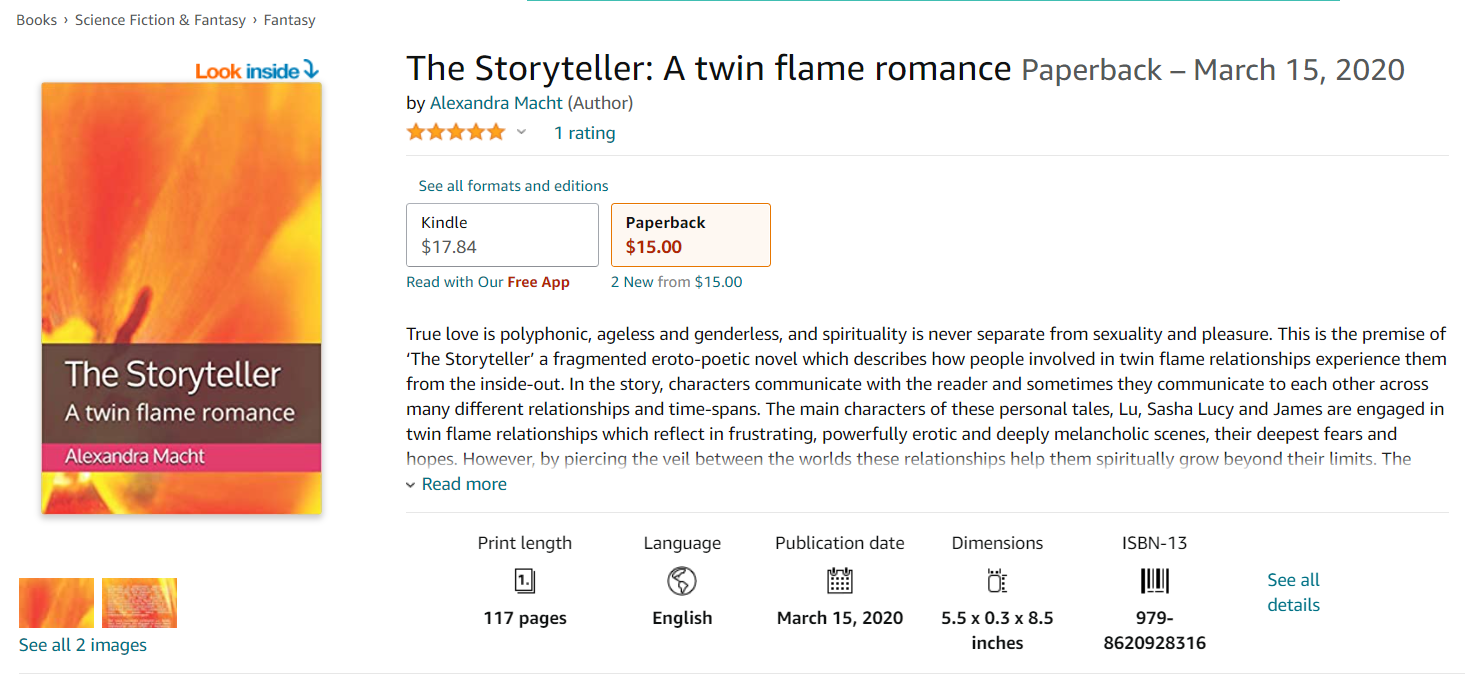The width and height of the screenshot is (1465, 688).
Task: Click the See all details link
Action: click(x=1293, y=592)
